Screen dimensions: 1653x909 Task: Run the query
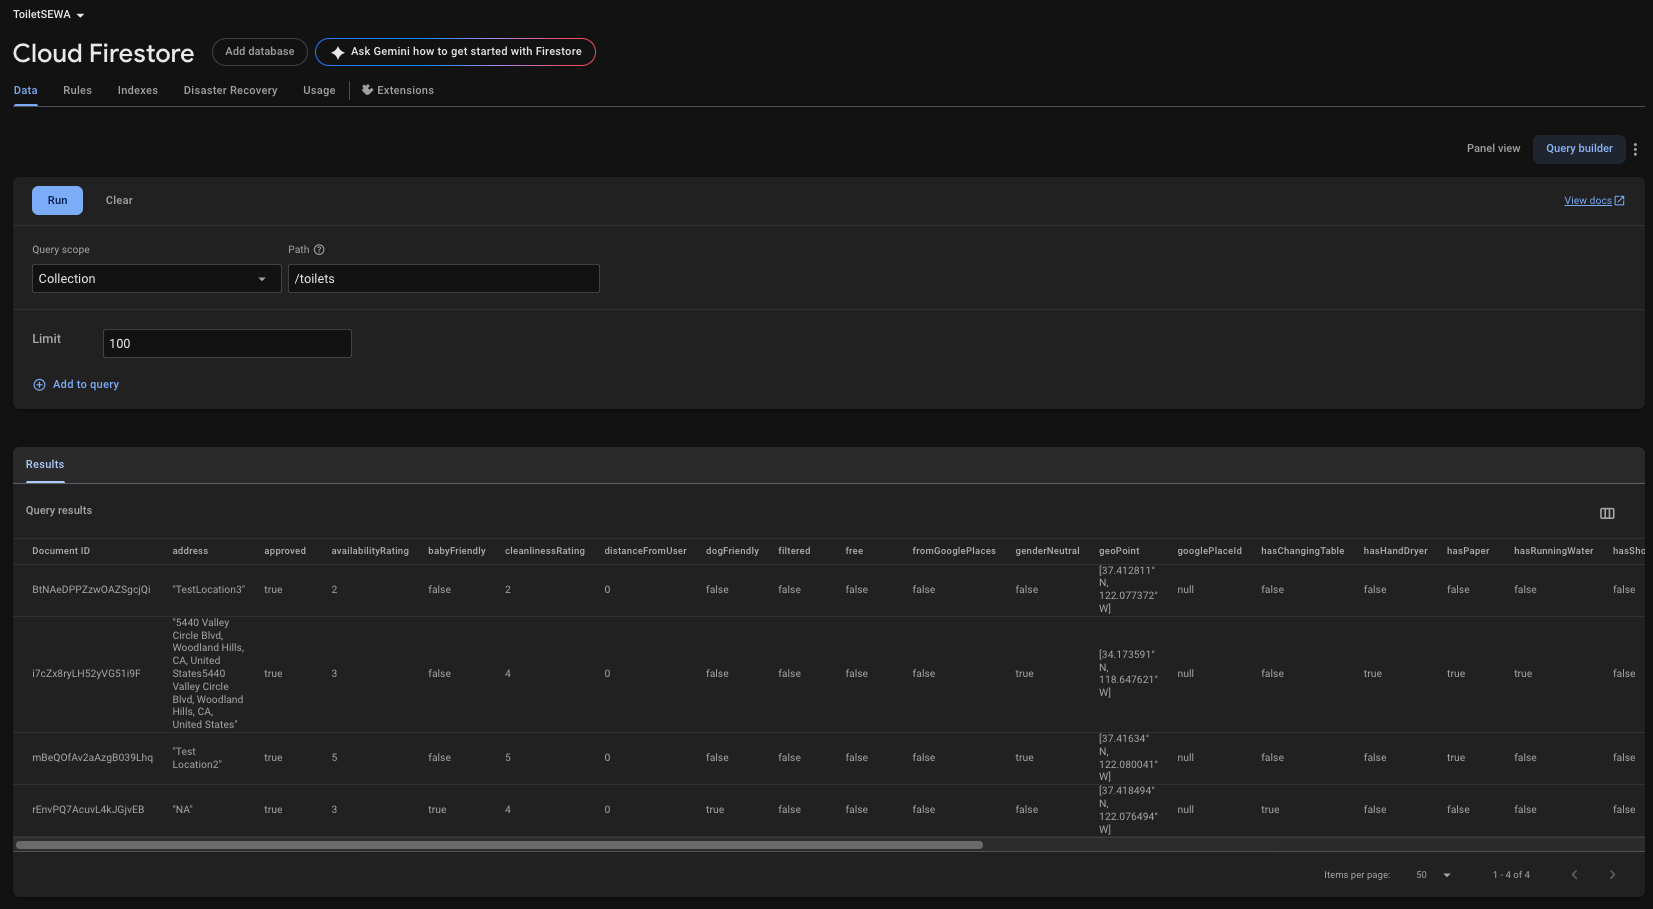(x=58, y=201)
